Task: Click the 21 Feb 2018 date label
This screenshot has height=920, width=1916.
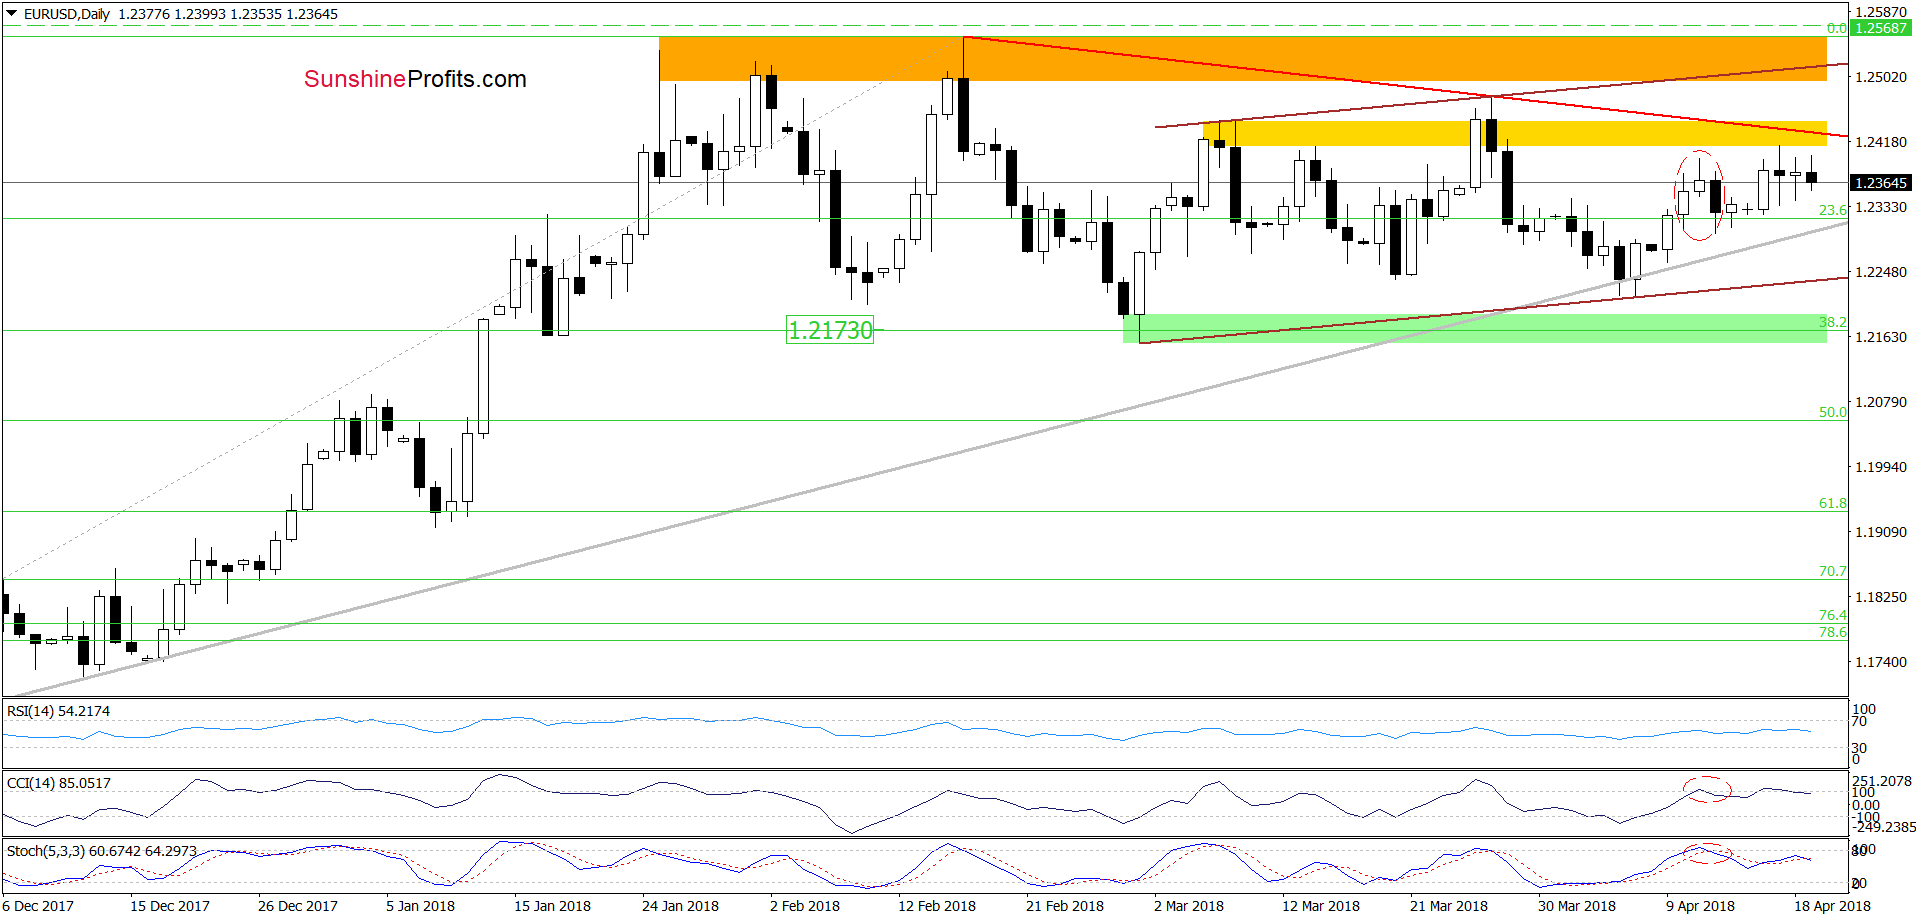Action: click(x=1065, y=906)
